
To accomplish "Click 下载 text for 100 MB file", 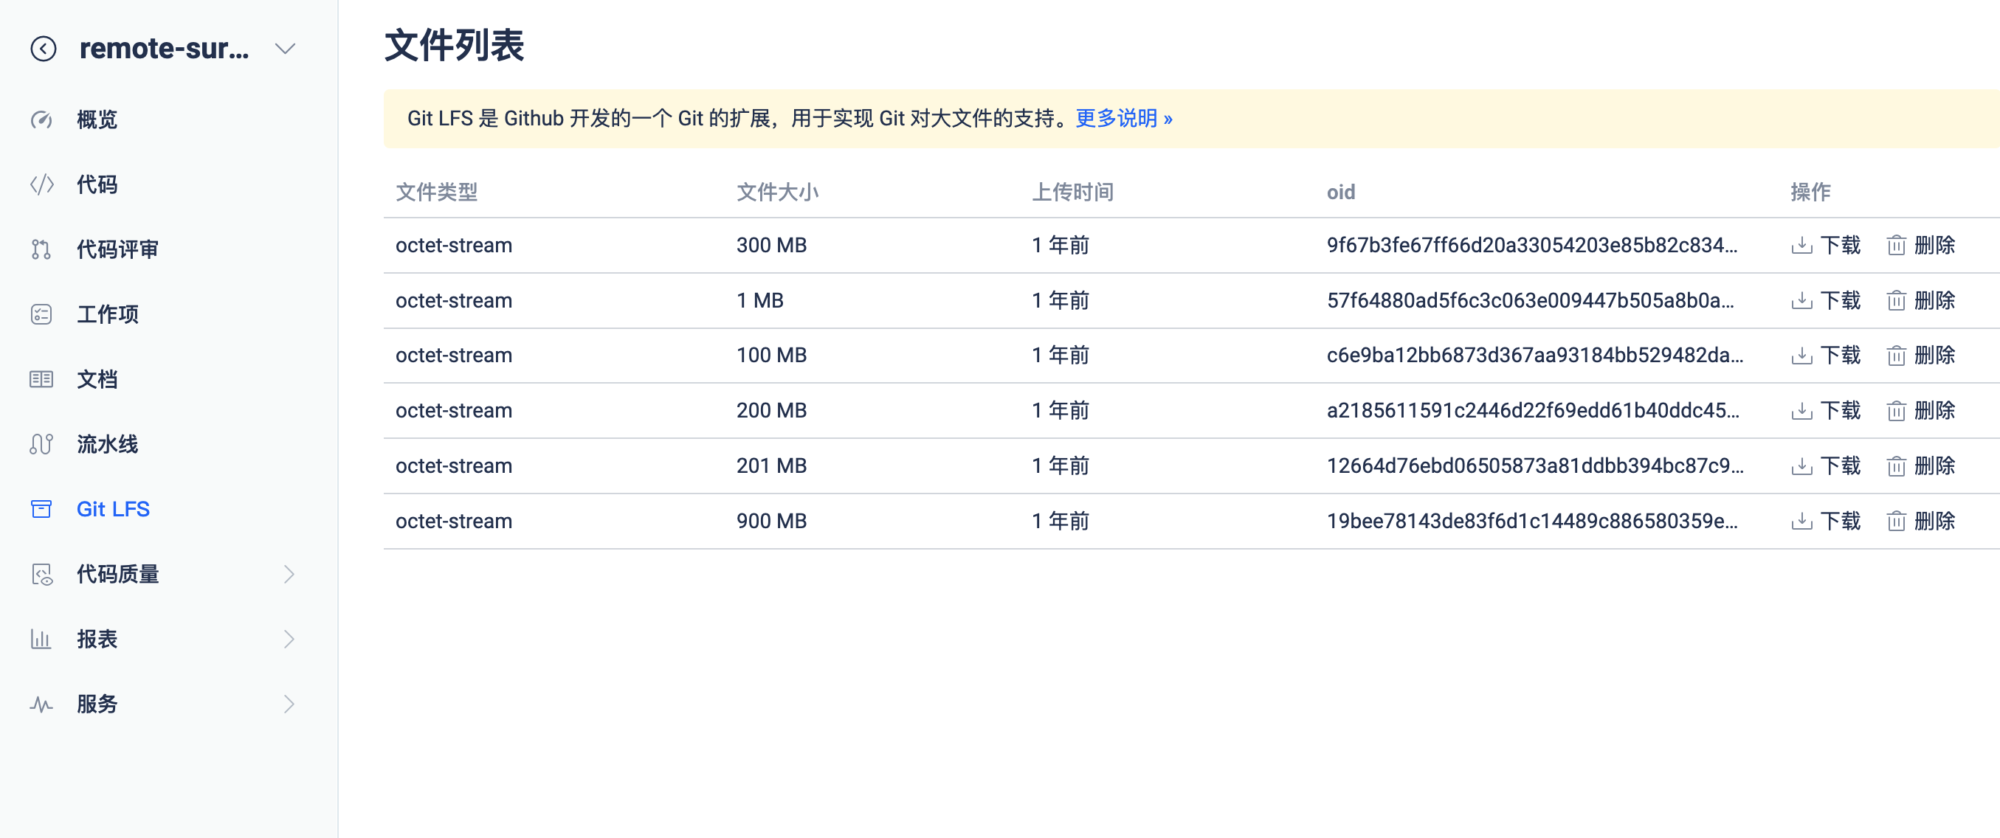I will (1840, 356).
